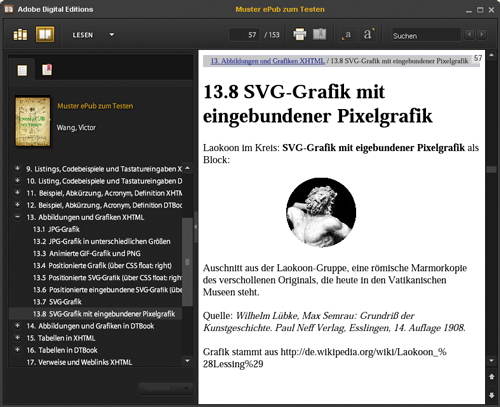The height and width of the screenshot is (407, 500).
Task: Collapse chapter 13 Abbildungen und Grafiken XHTML
Action: pyautogui.click(x=17, y=217)
